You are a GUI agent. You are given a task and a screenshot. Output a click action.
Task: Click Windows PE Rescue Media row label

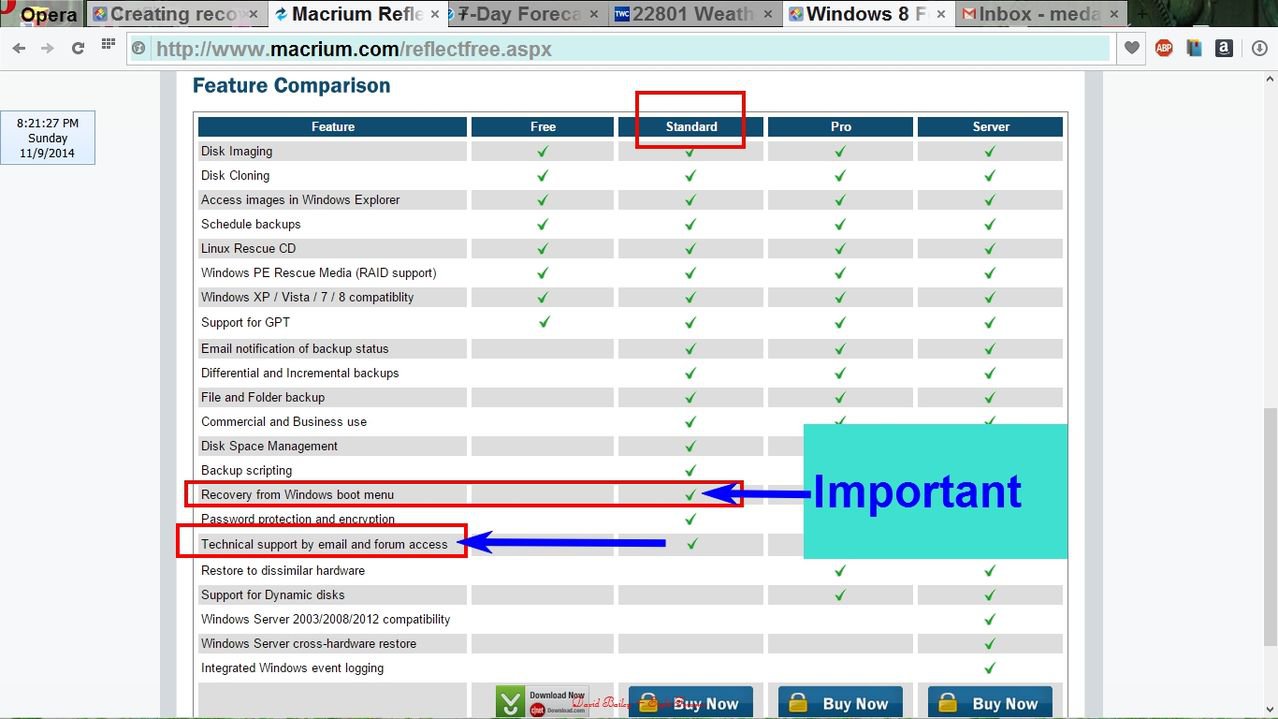point(319,273)
